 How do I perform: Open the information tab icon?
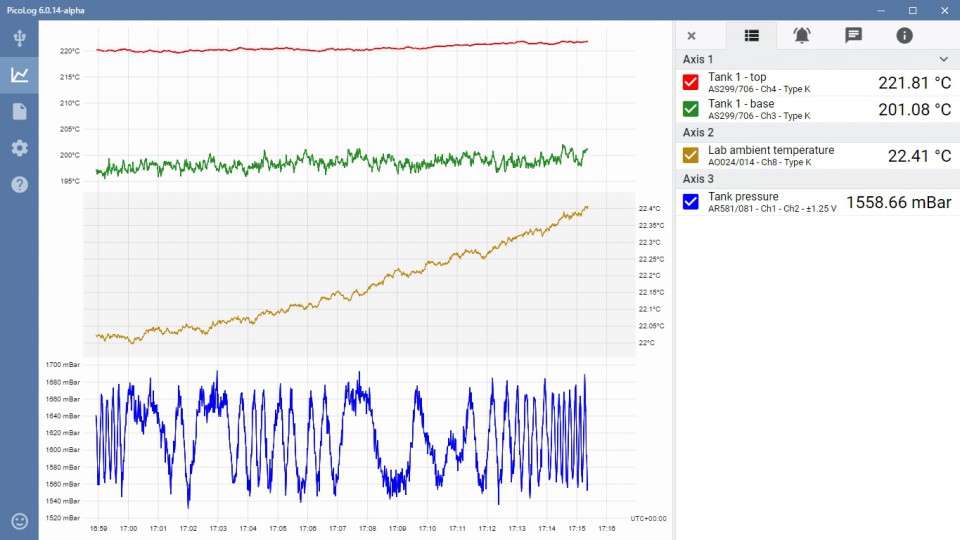904,35
